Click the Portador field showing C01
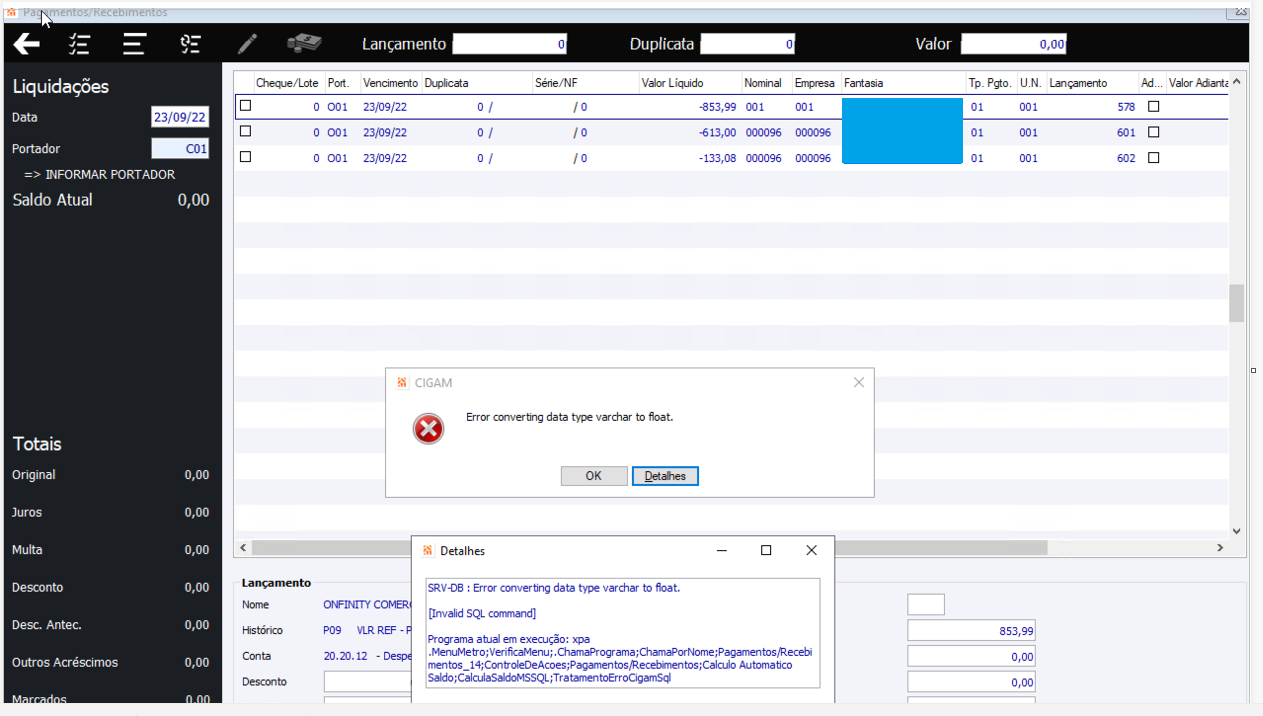The width and height of the screenshot is (1263, 716). 180,148
